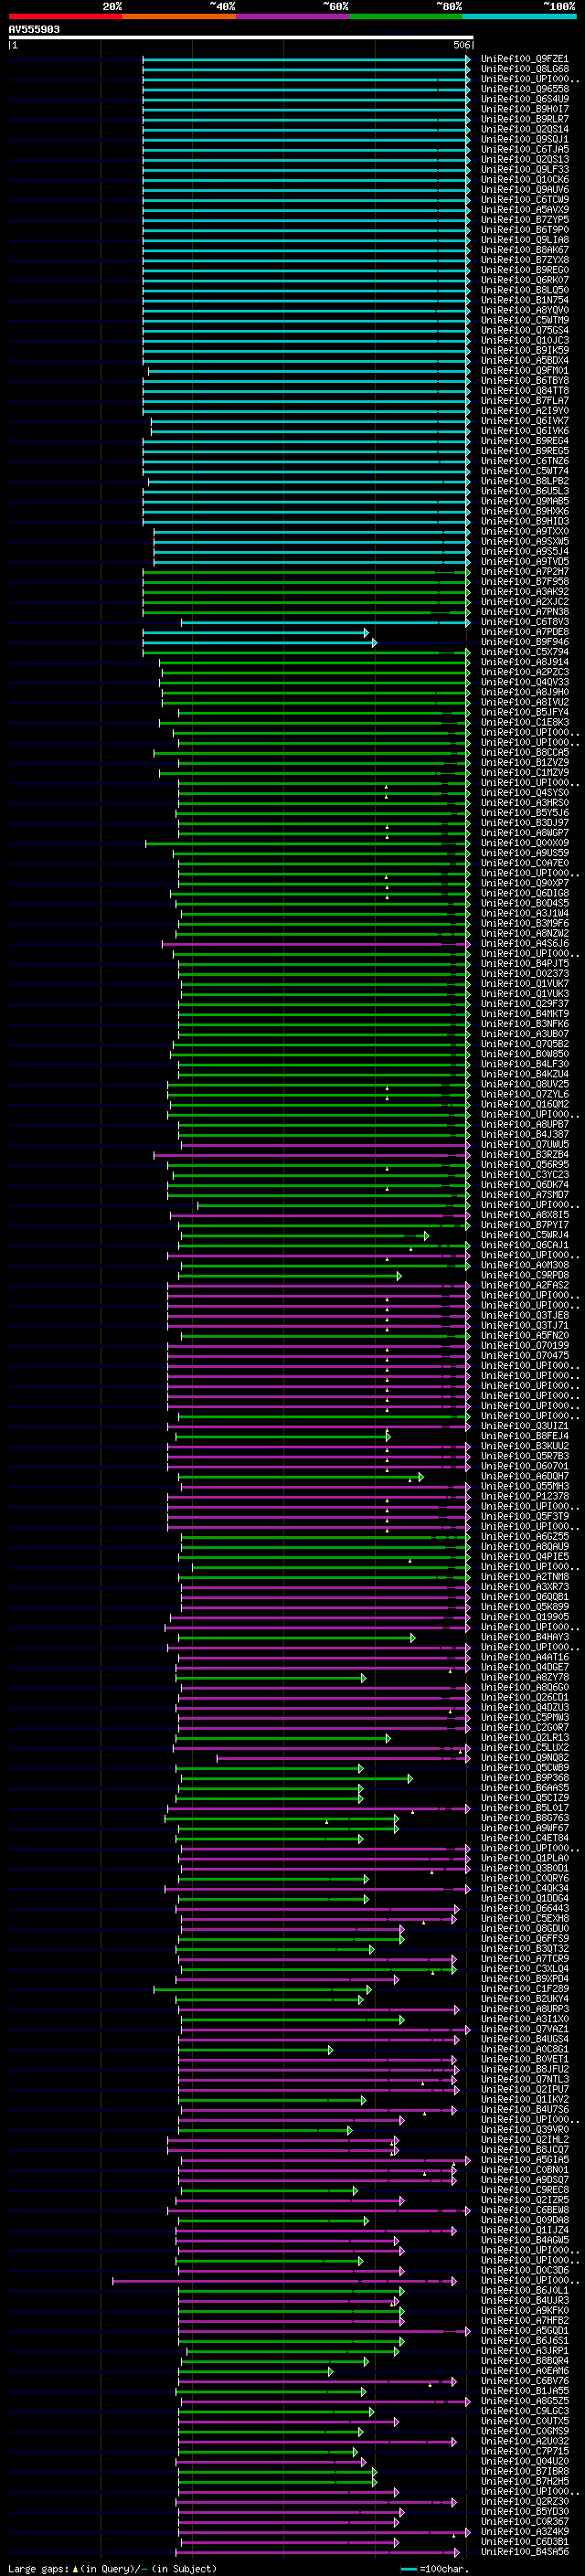
Task: Click hit label UniRef100_B9REG0
Action: (x=524, y=270)
